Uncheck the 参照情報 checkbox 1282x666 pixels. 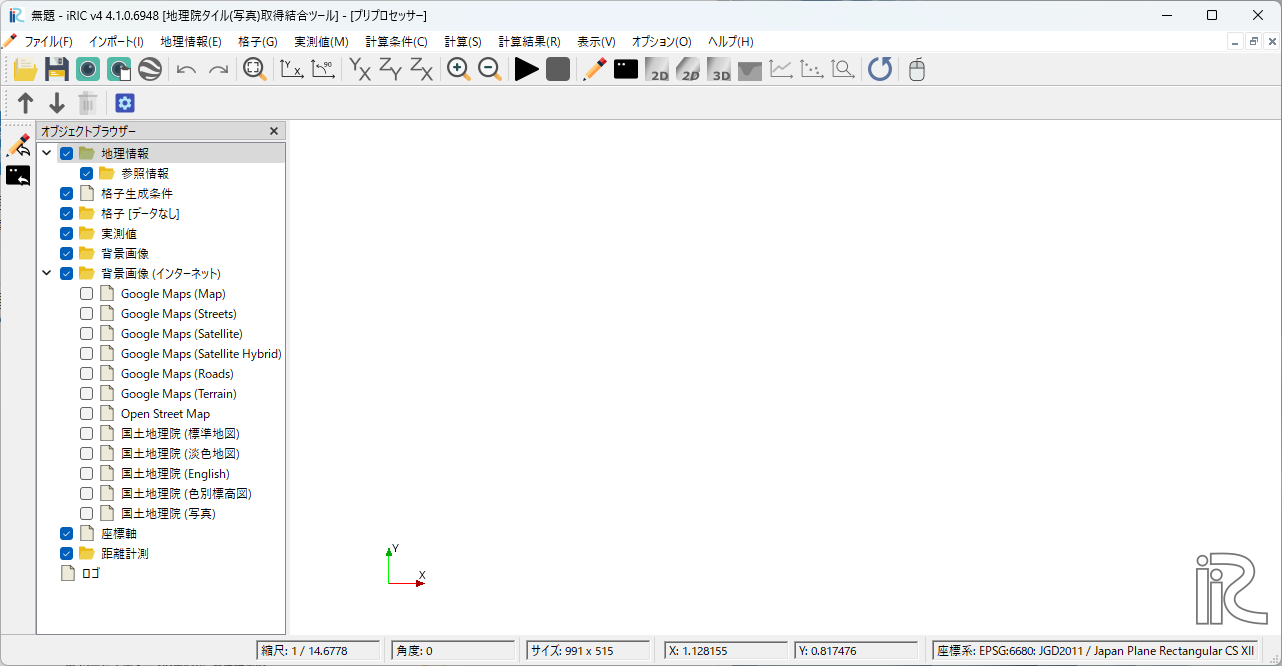[x=87, y=173]
